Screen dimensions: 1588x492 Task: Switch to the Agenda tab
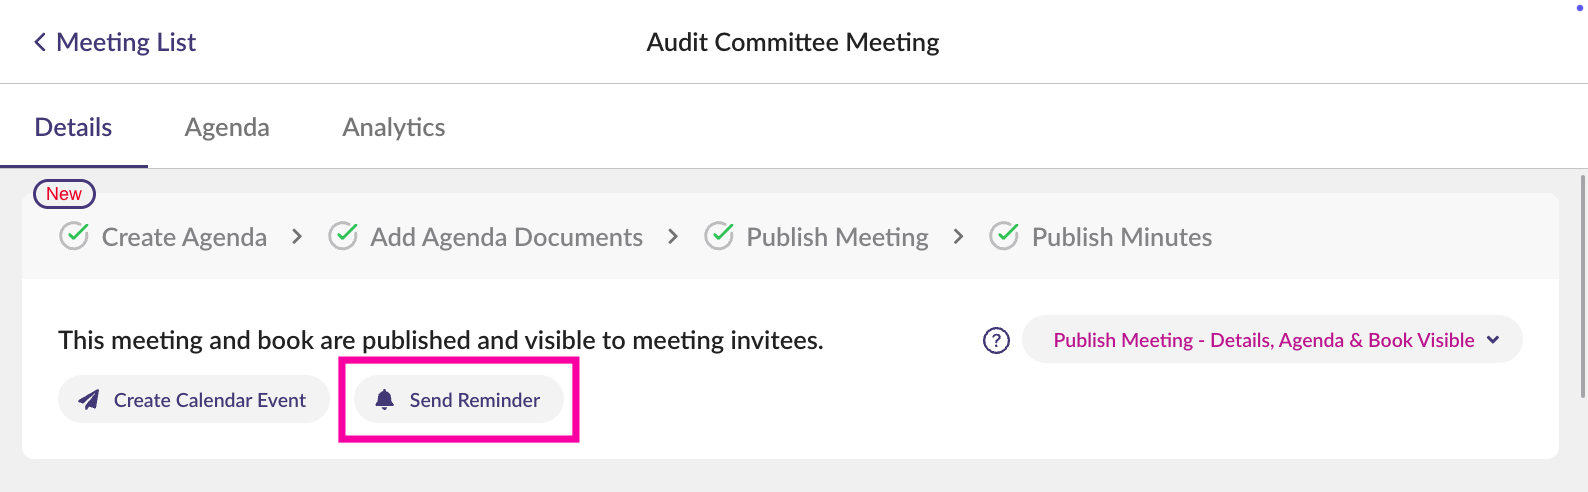(x=227, y=127)
